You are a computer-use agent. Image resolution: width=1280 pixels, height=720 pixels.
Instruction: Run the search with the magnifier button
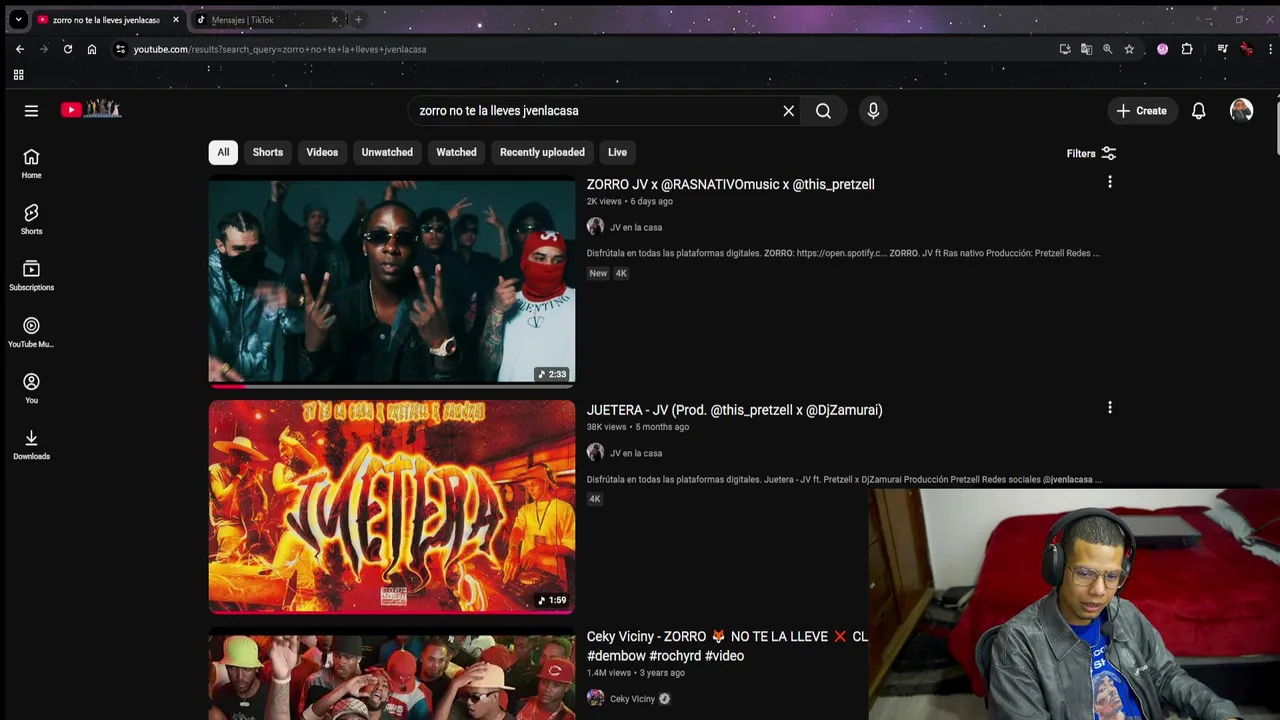(823, 111)
